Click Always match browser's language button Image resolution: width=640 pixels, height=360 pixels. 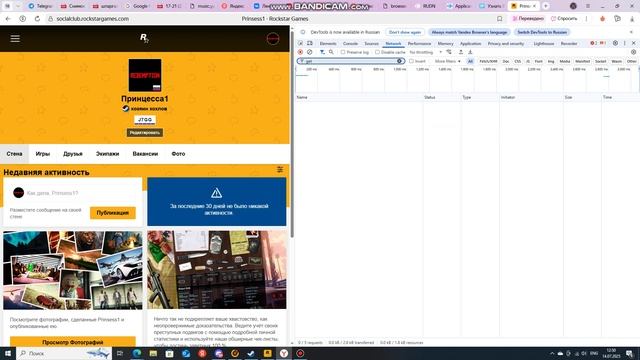coord(469,32)
